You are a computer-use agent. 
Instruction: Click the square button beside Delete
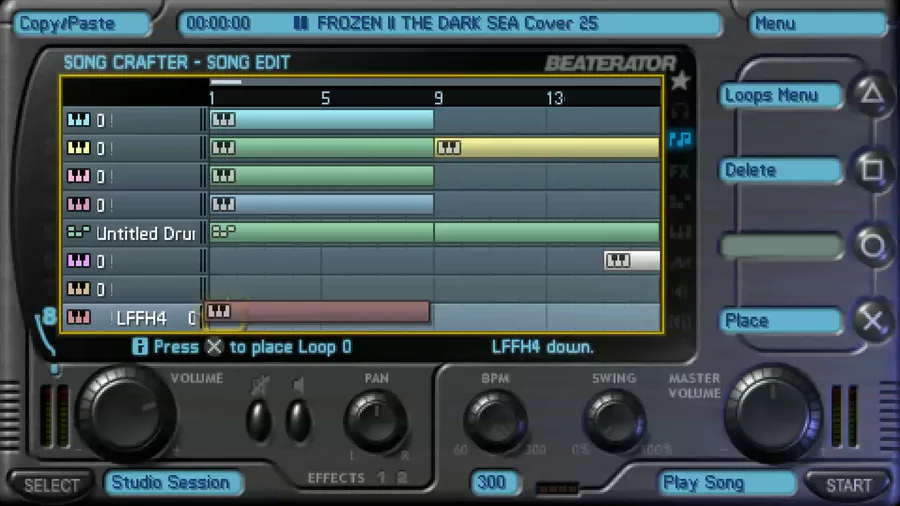click(872, 170)
